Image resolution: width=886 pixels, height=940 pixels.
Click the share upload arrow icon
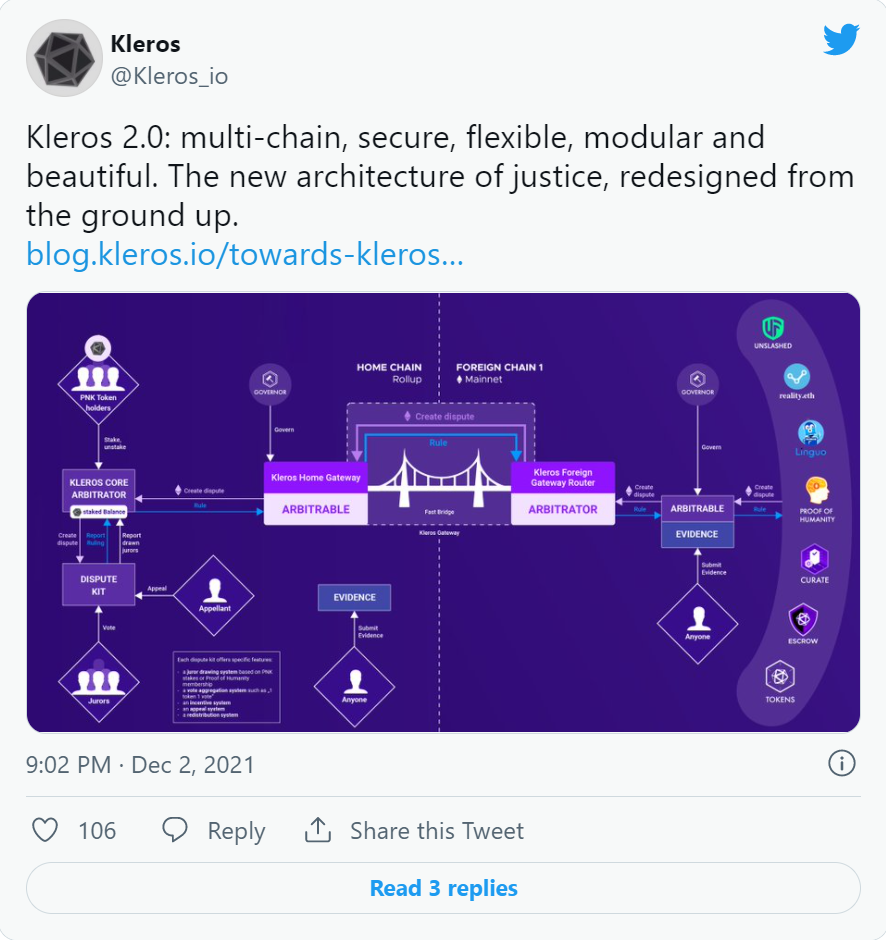pyautogui.click(x=318, y=830)
